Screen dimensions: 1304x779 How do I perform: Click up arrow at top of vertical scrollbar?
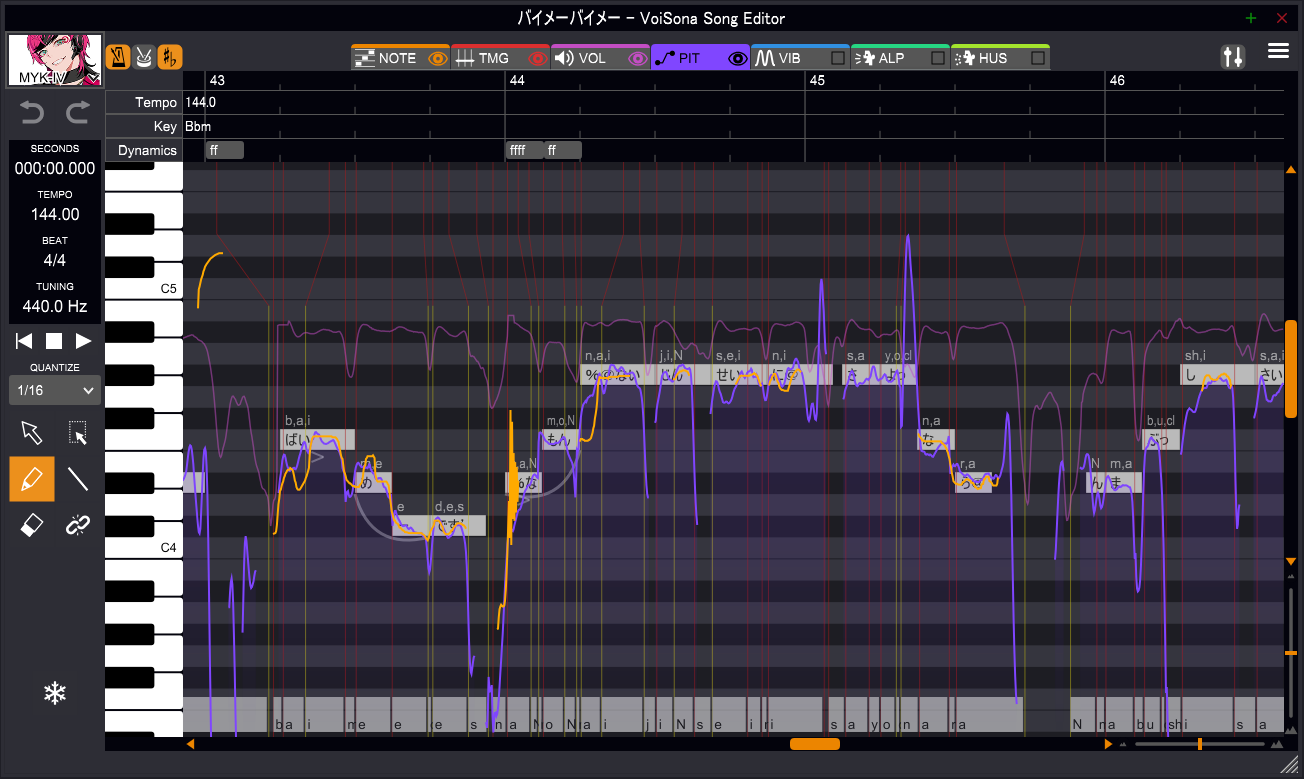tap(1291, 170)
